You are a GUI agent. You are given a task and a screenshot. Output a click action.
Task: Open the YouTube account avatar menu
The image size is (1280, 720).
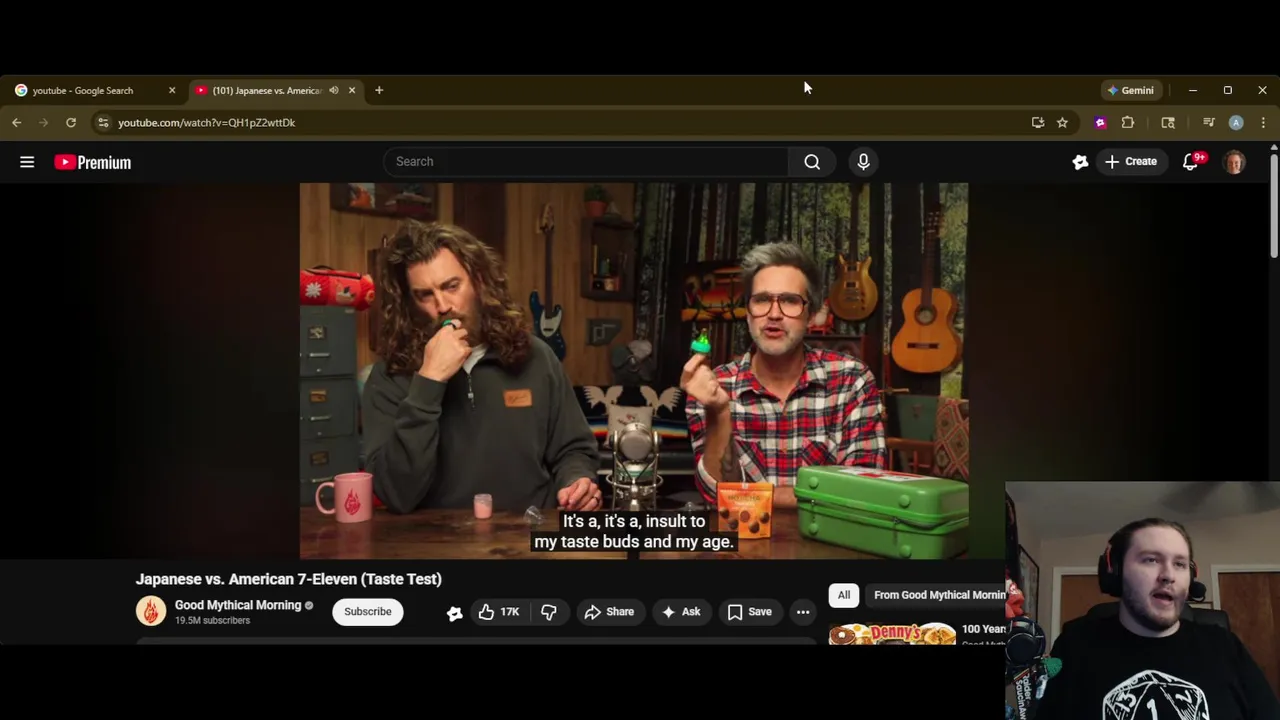tap(1234, 162)
